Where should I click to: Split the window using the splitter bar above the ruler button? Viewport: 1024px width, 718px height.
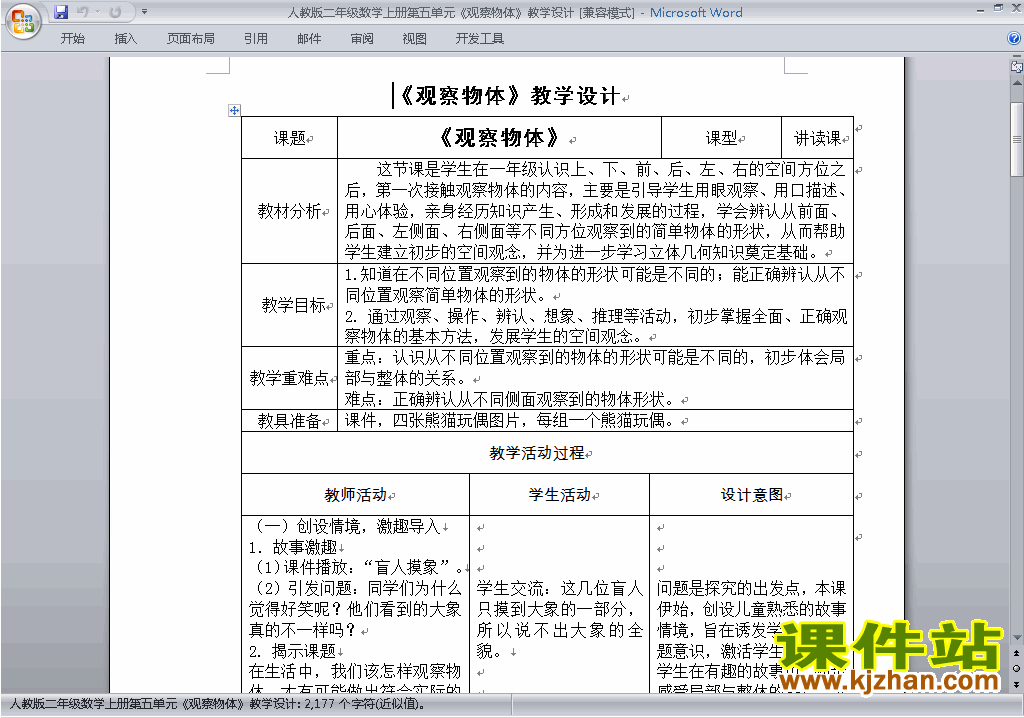(x=1016, y=57)
